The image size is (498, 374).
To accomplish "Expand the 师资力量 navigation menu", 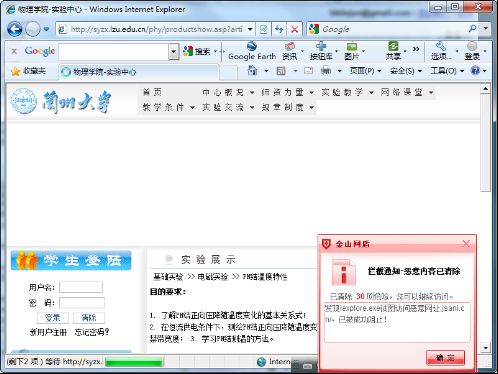I will coord(287,92).
